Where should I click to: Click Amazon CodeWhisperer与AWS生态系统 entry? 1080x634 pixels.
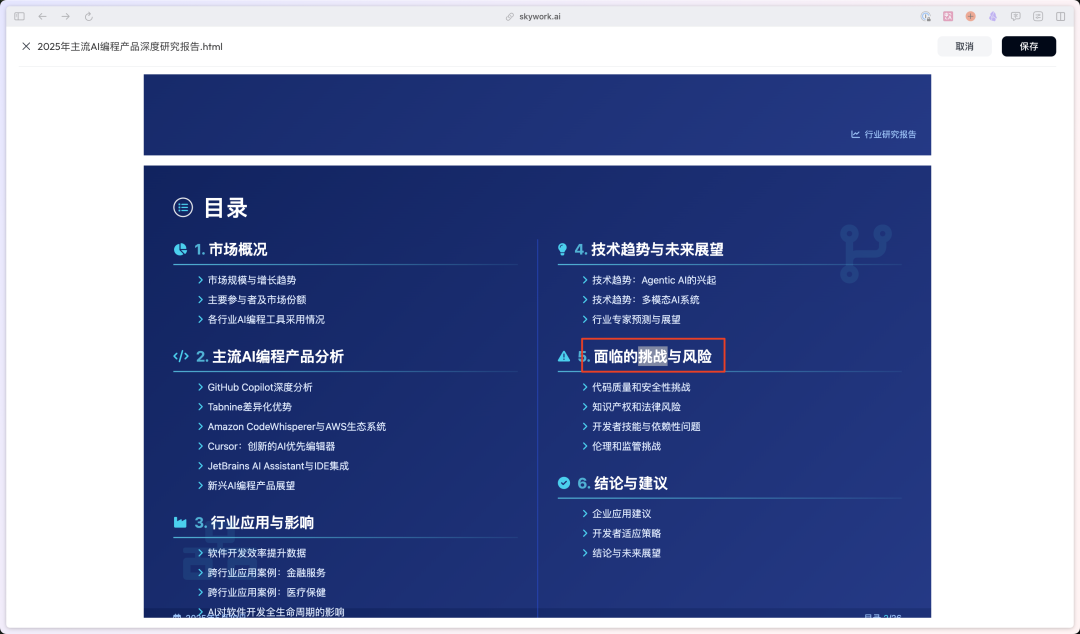(x=297, y=427)
